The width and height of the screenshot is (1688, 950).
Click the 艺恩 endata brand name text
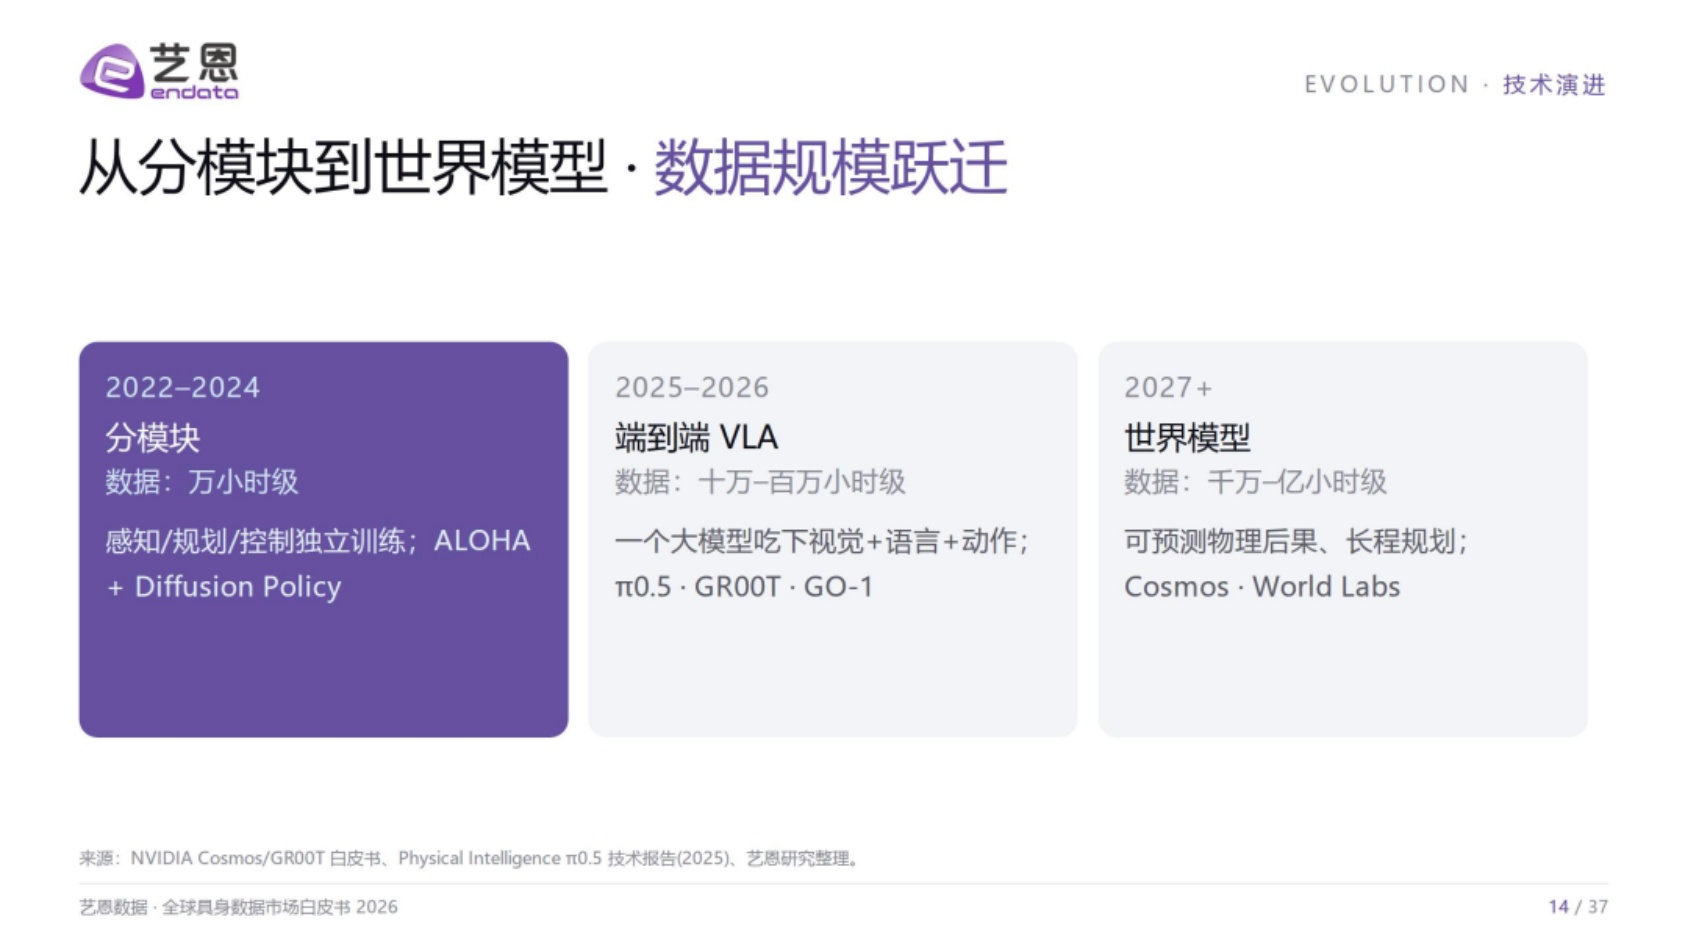(x=194, y=71)
